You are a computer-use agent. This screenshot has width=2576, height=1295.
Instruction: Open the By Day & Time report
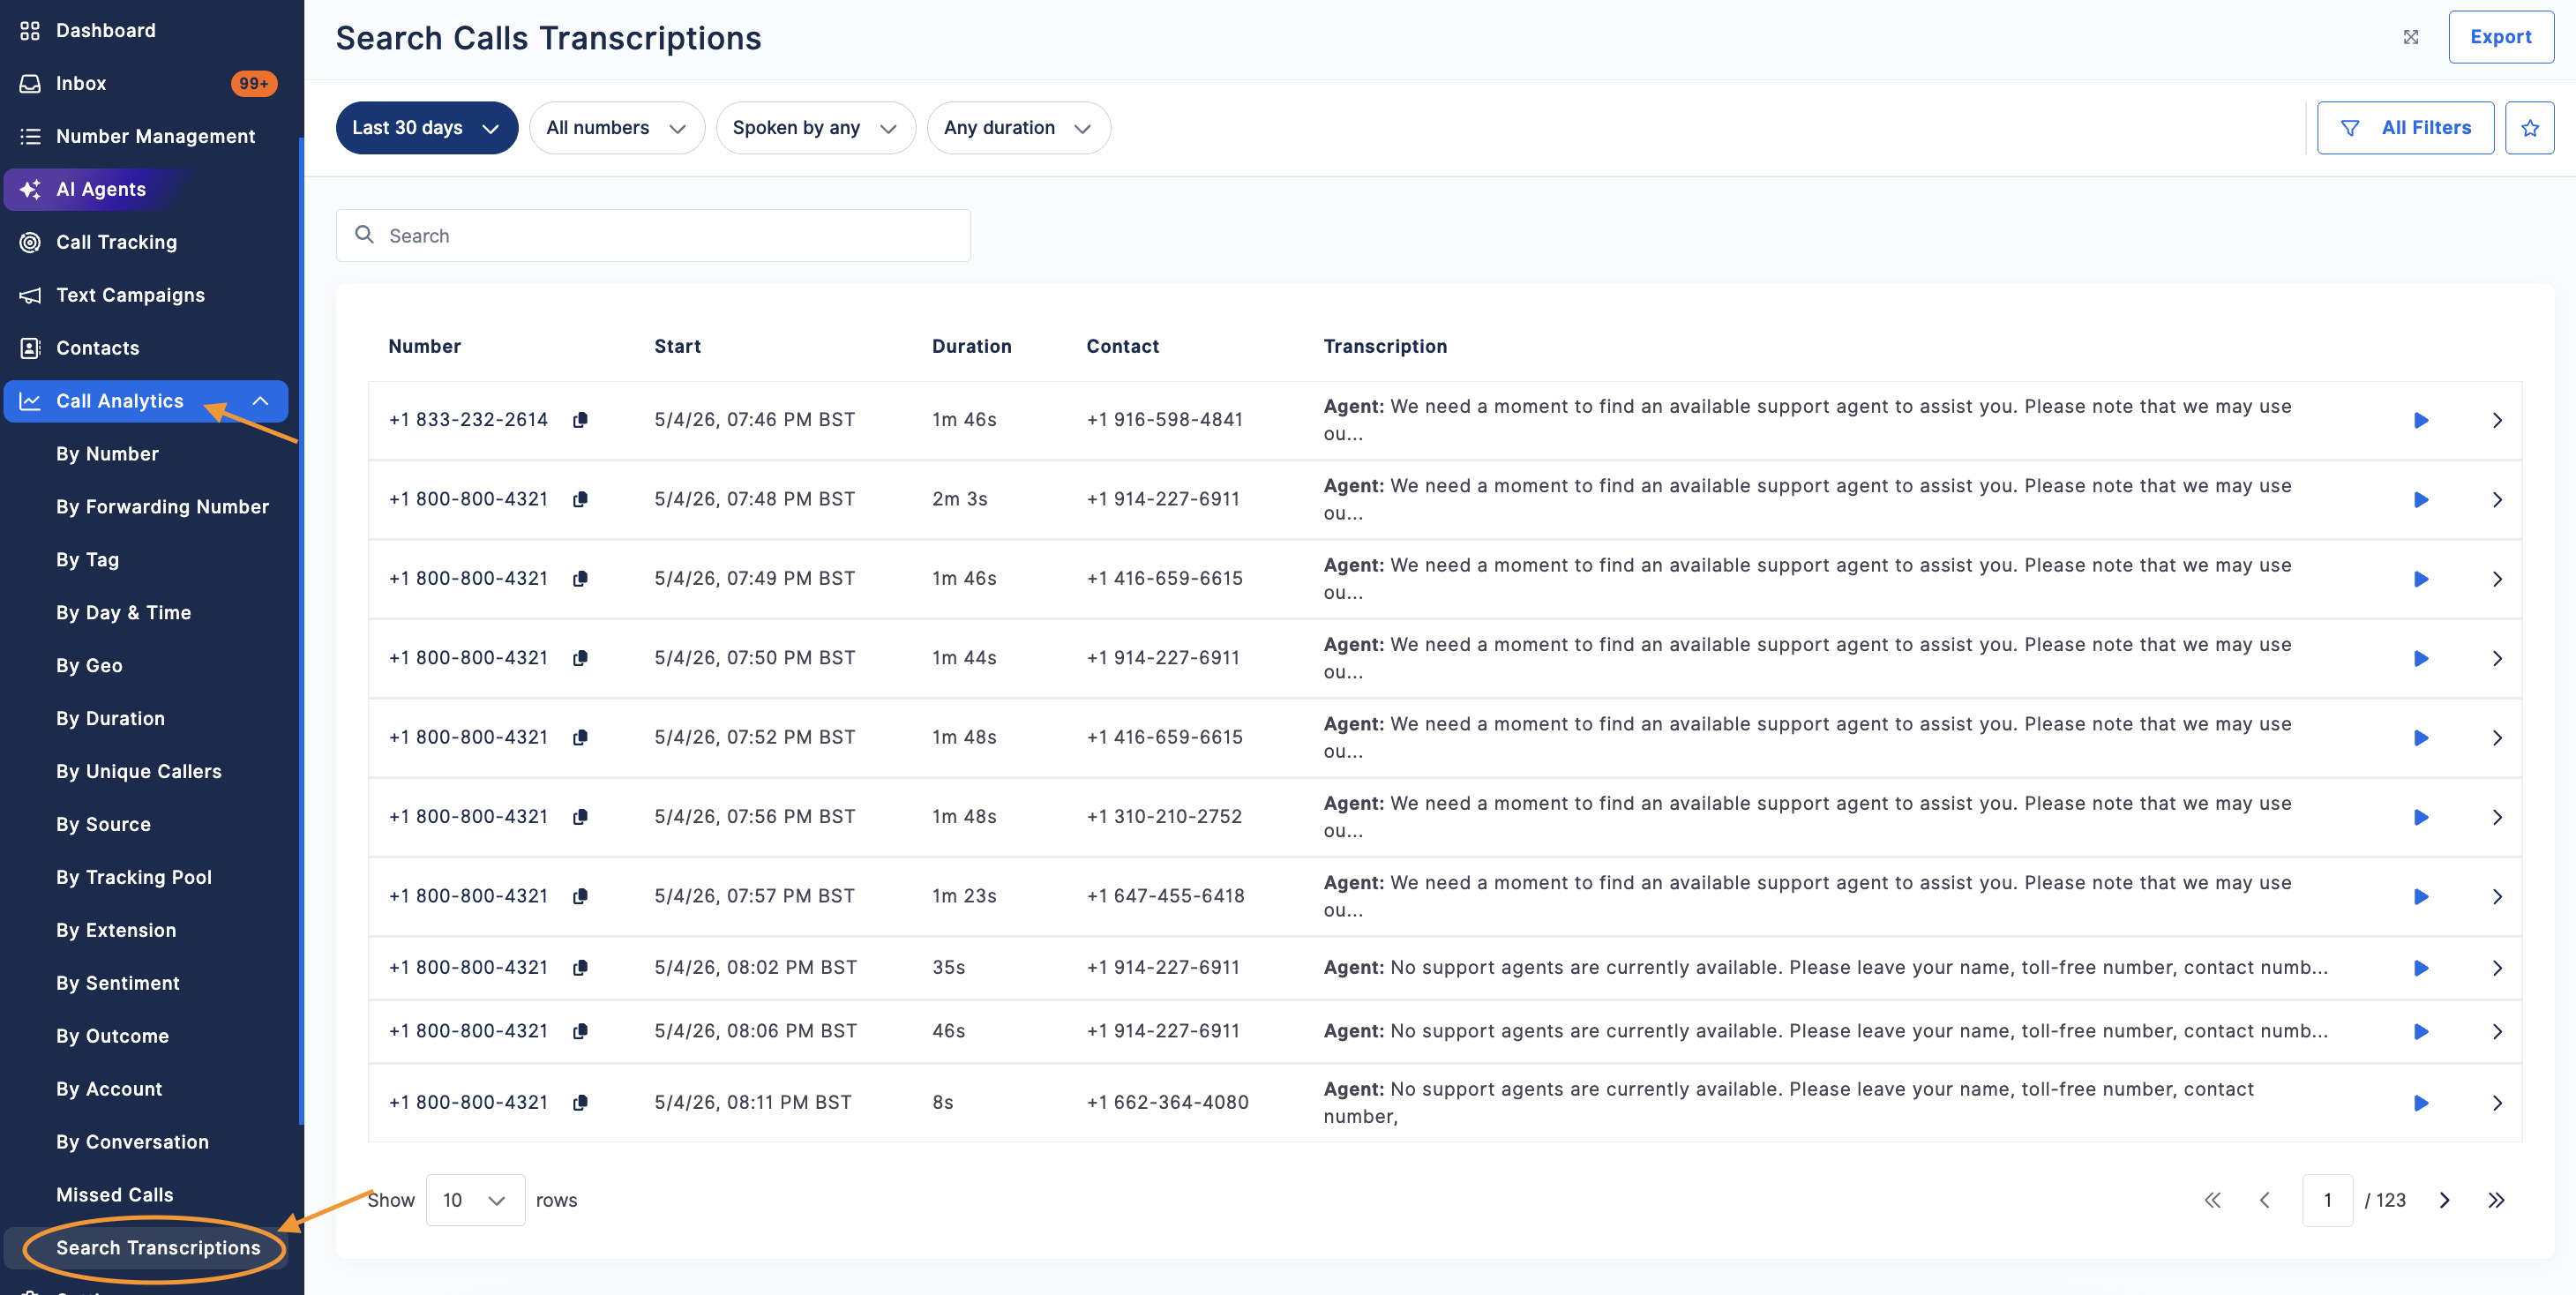pos(123,613)
